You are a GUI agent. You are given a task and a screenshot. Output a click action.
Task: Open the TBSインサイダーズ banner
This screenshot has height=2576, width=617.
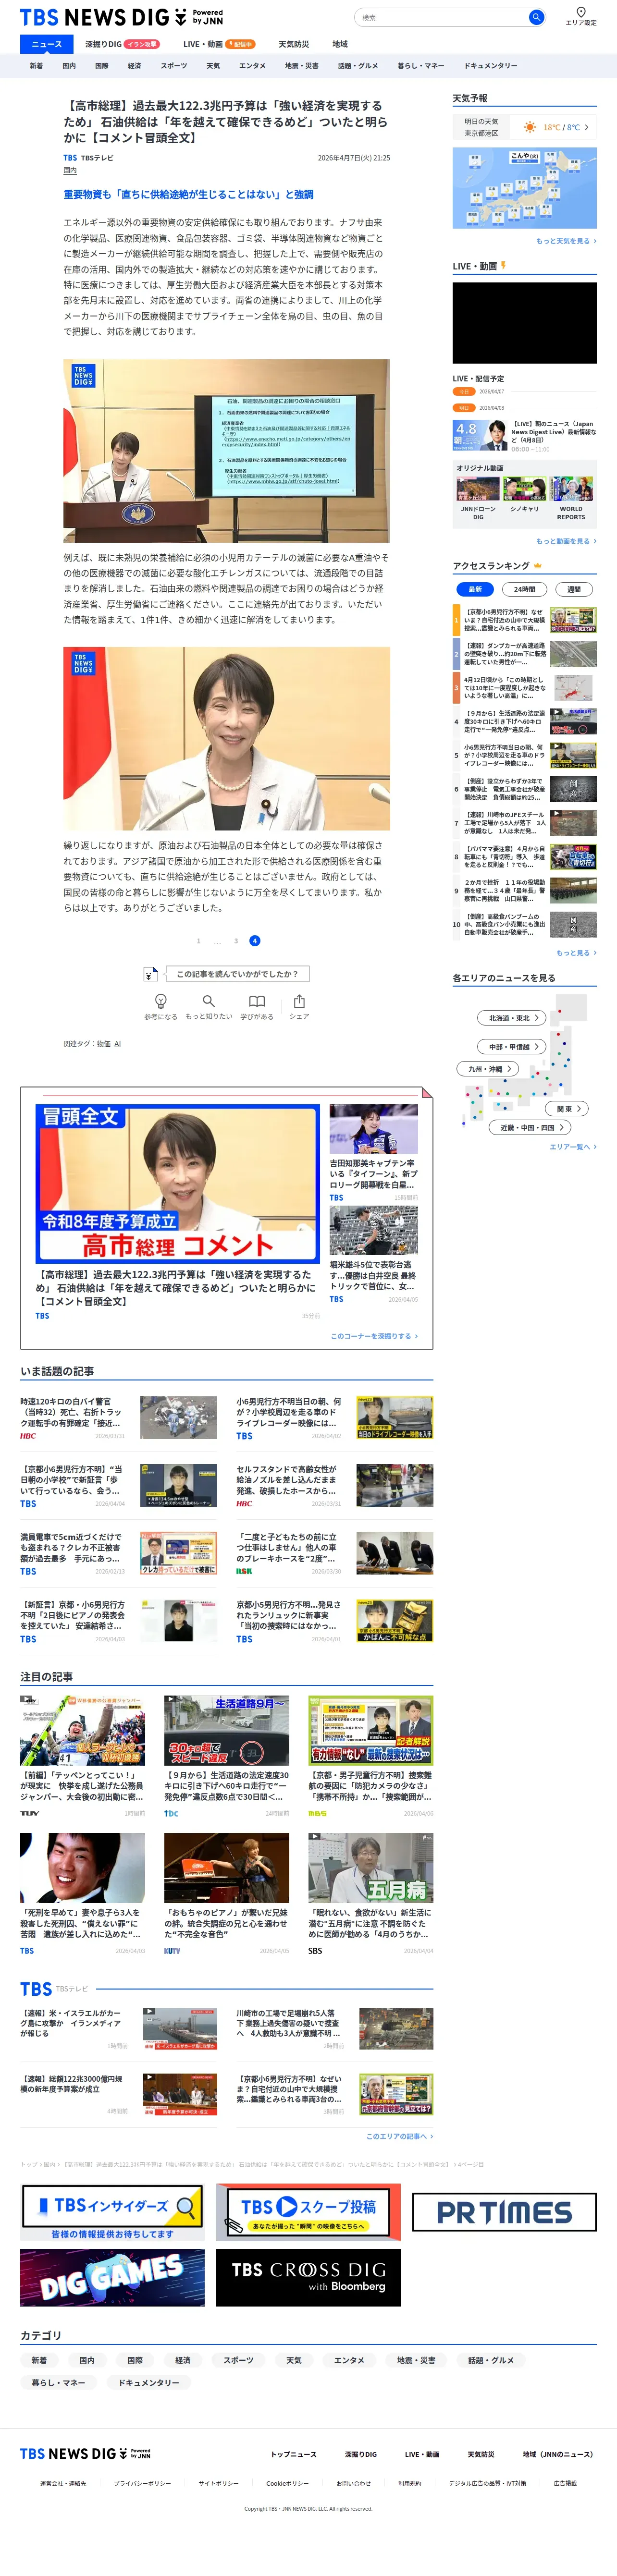click(x=112, y=2212)
